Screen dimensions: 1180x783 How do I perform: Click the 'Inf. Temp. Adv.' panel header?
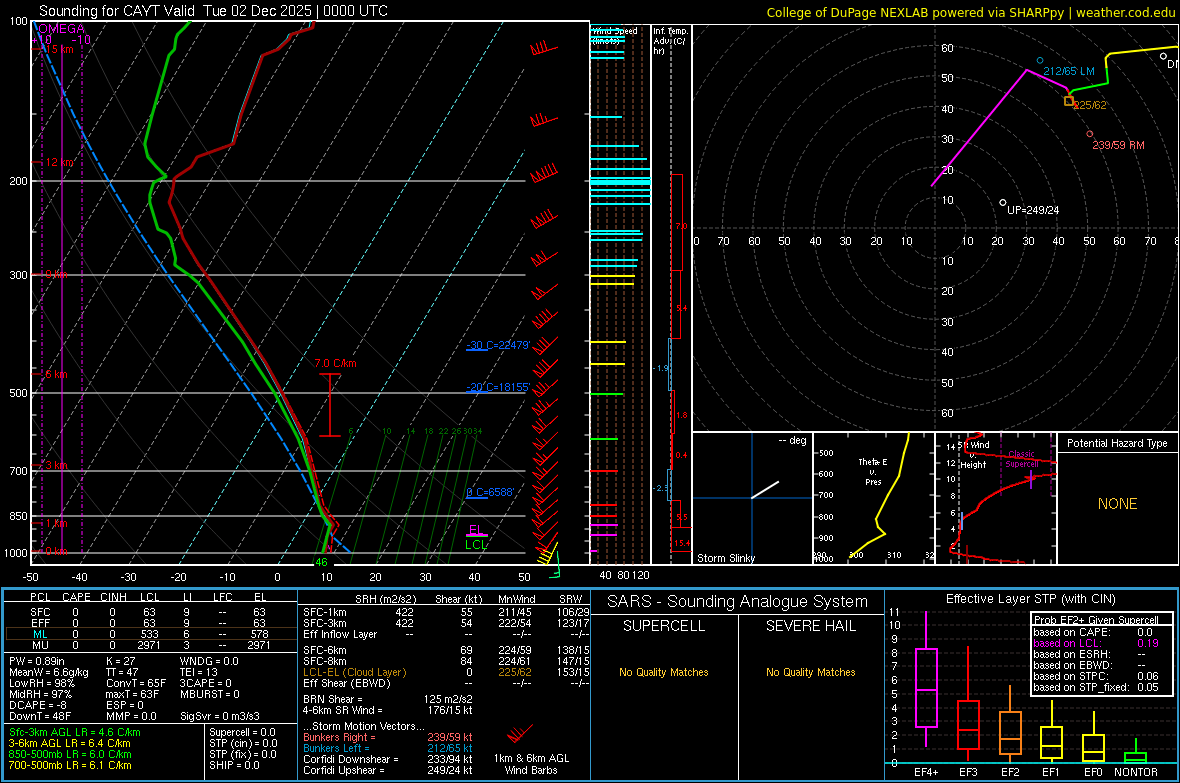pyautogui.click(x=670, y=41)
